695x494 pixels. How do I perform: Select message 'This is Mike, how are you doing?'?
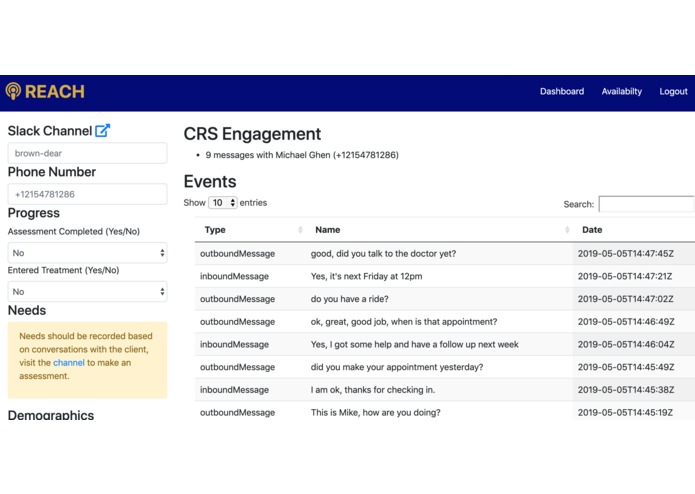(x=375, y=412)
